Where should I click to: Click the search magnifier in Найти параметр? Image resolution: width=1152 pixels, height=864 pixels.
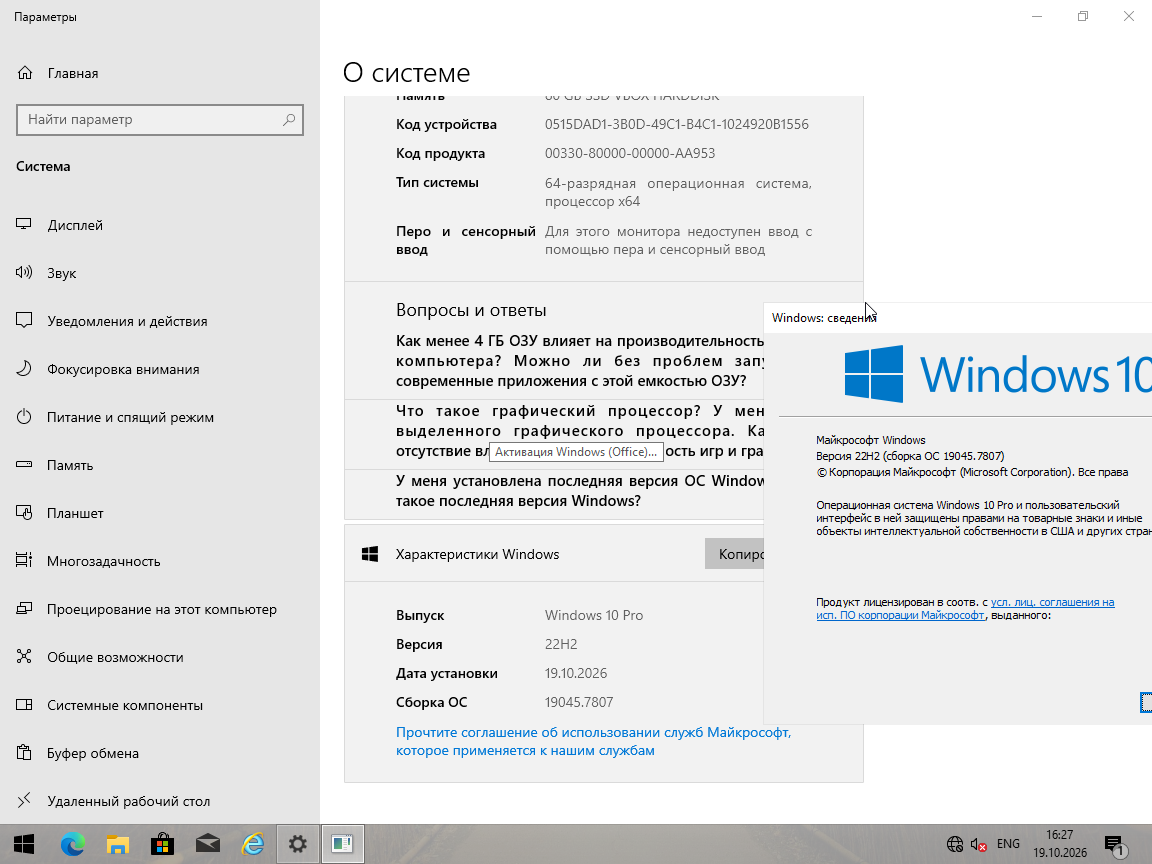(x=289, y=119)
